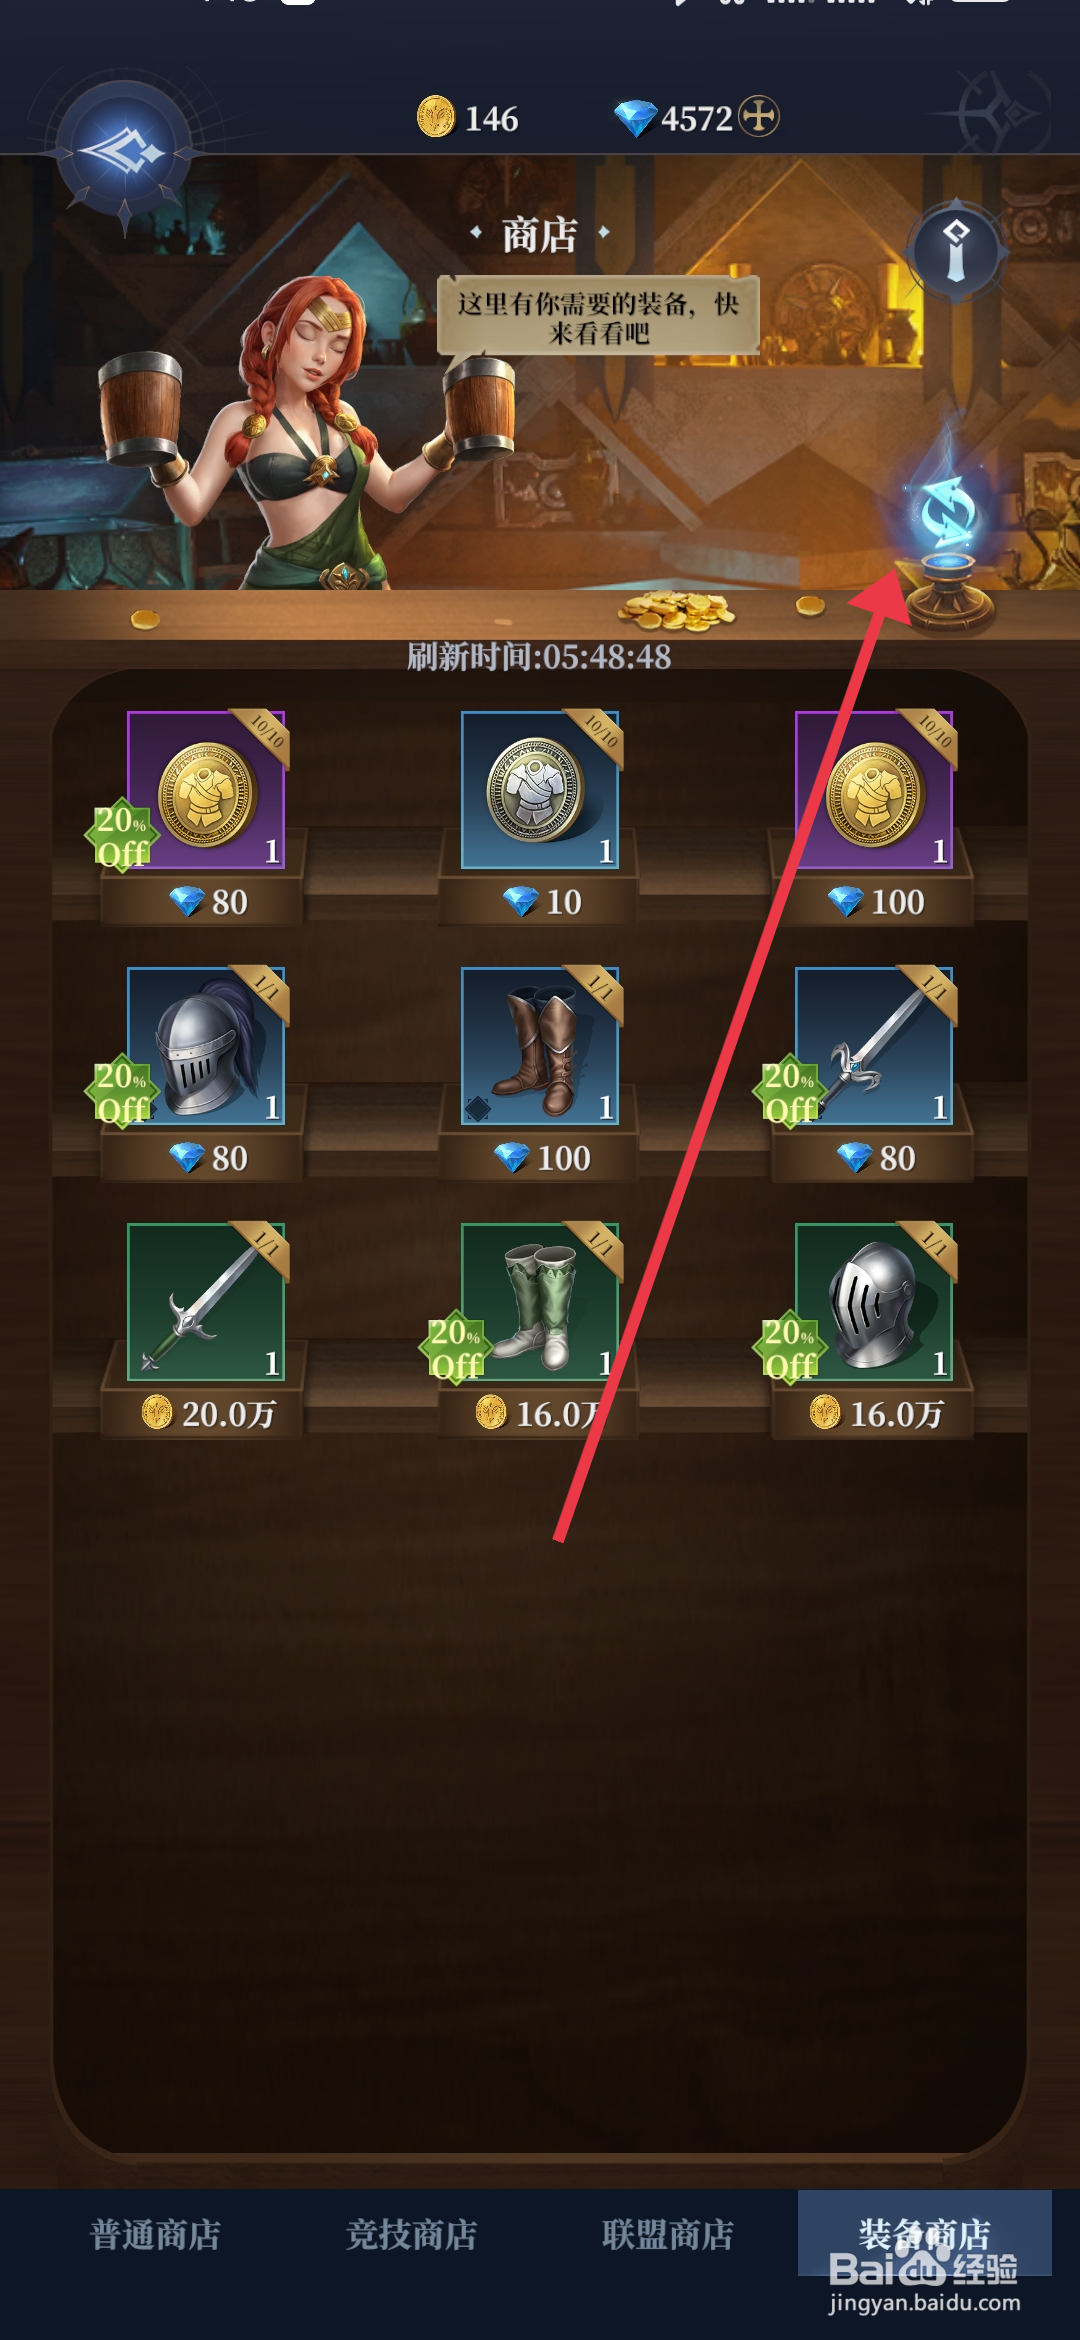1080x2340 pixels.
Task: Open the shop info icon
Action: (956, 248)
